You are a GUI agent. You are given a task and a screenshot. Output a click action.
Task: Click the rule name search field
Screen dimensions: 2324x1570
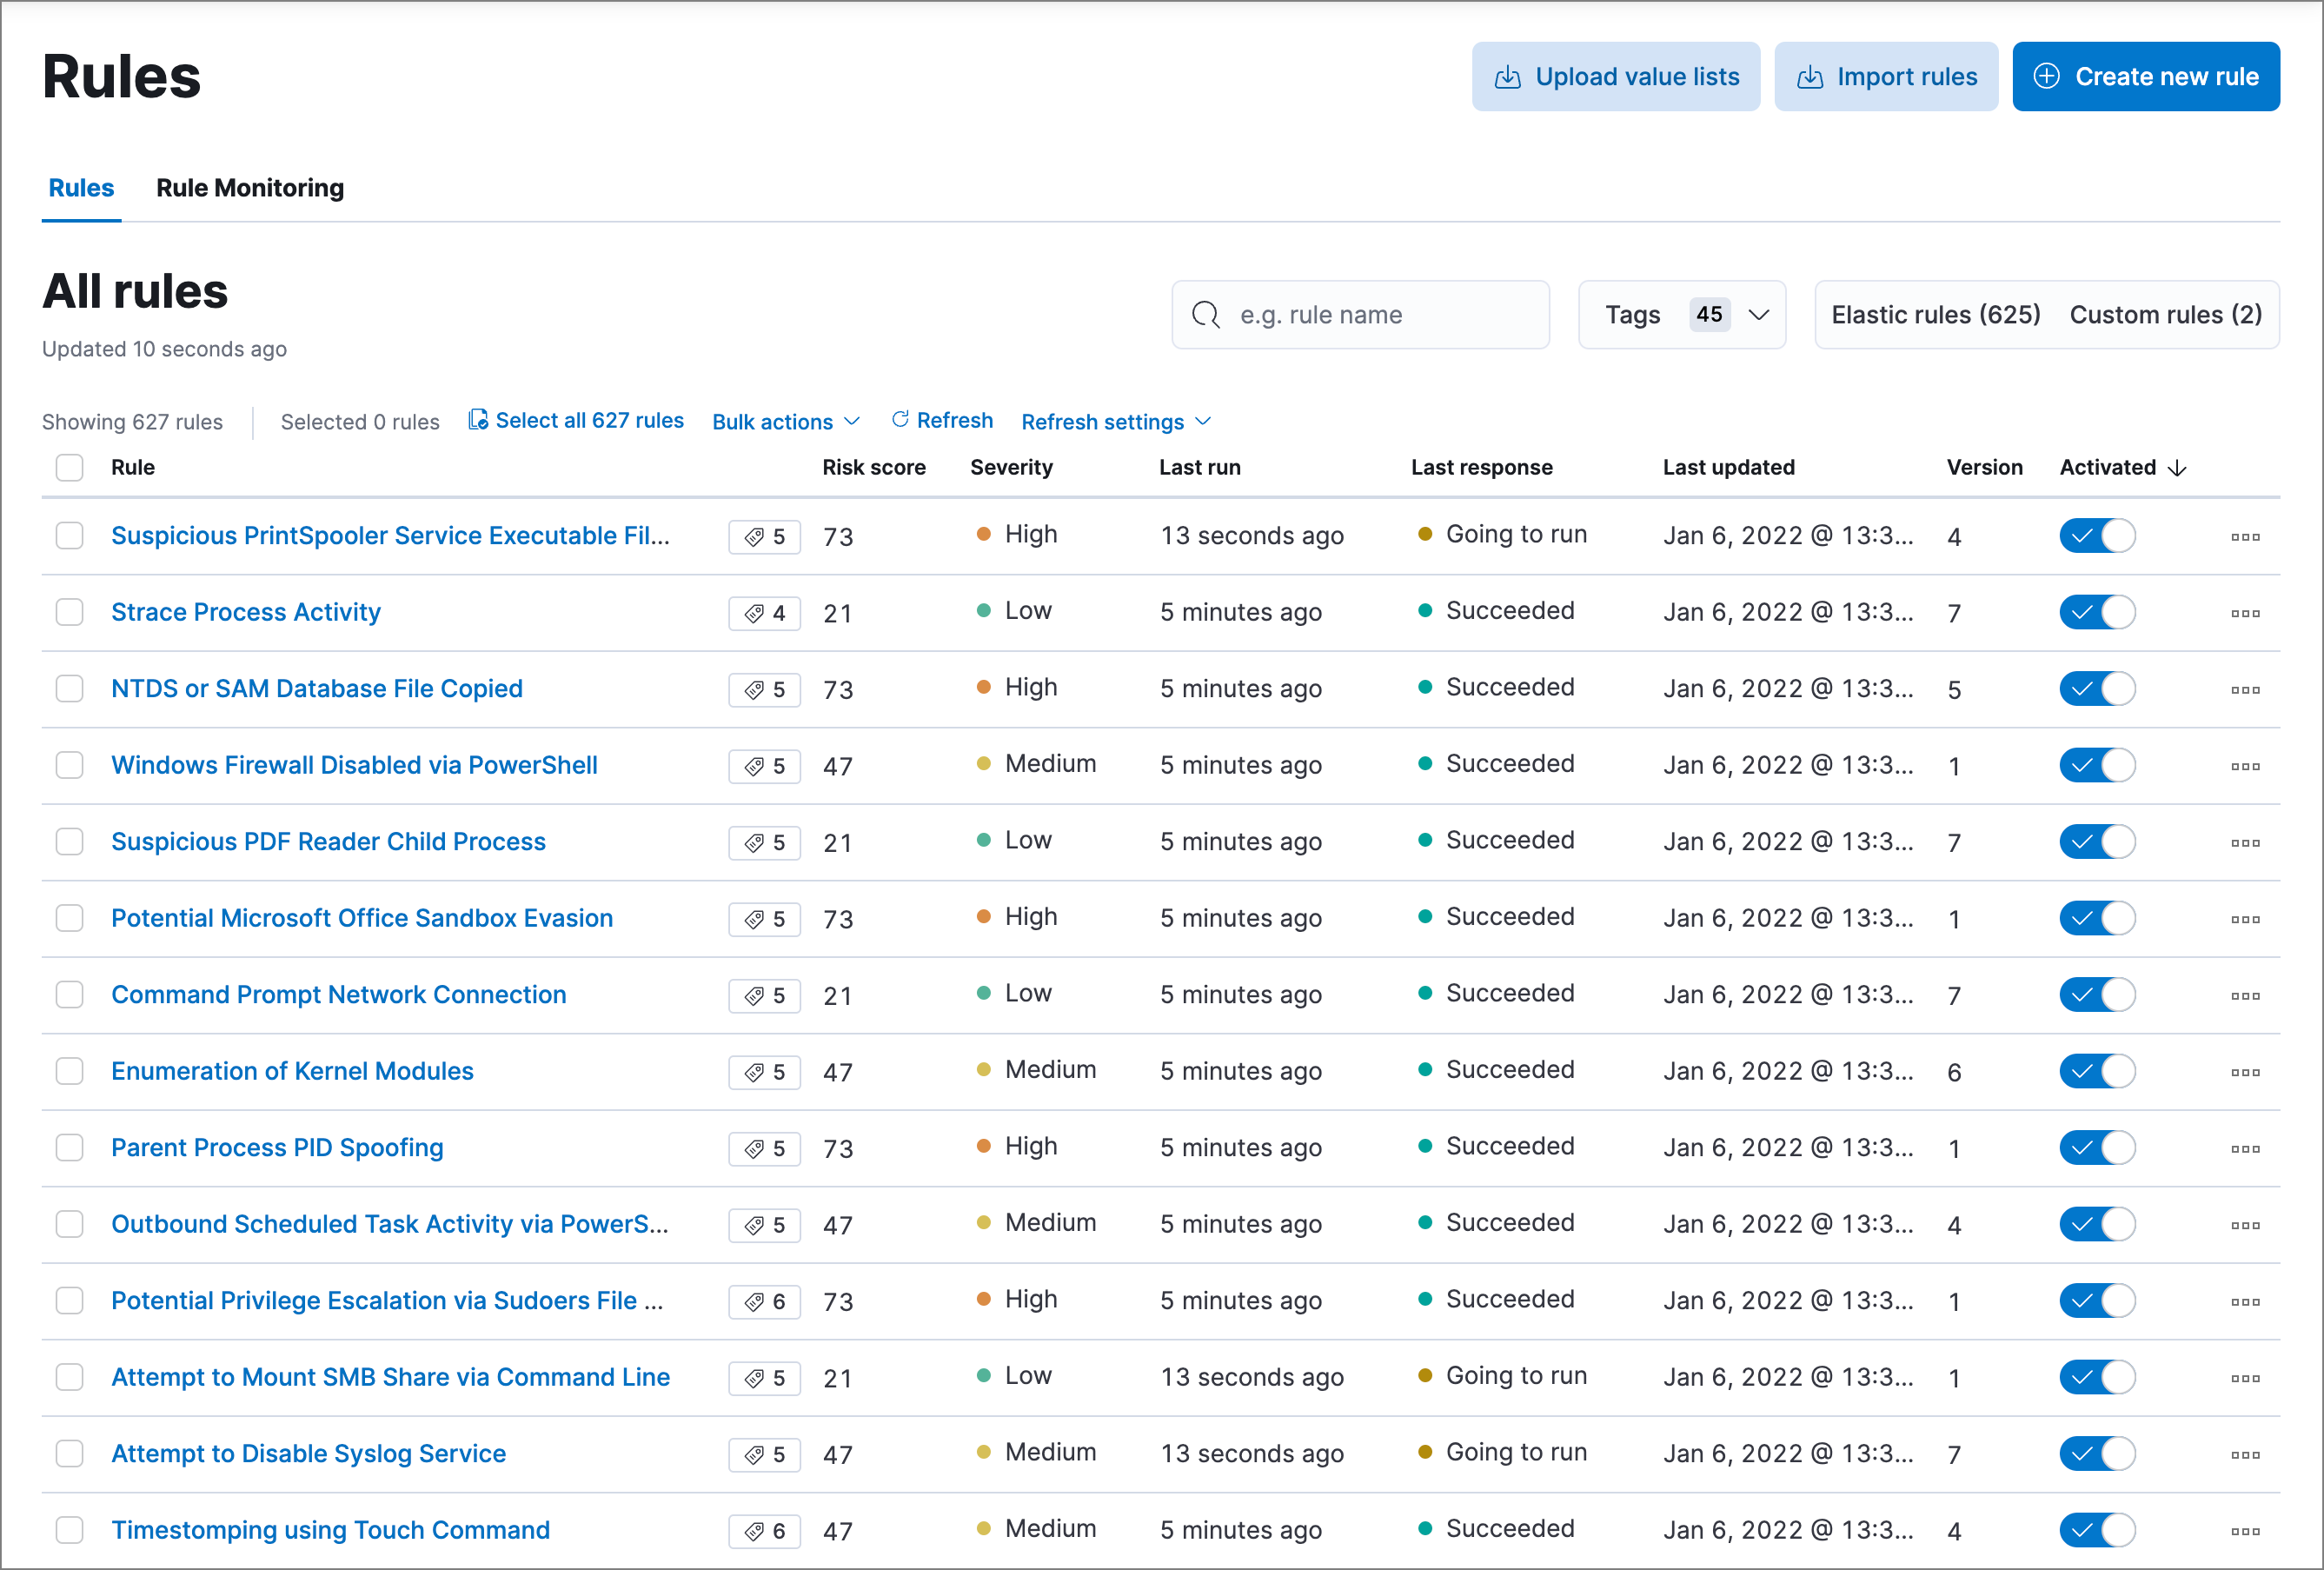click(1370, 315)
